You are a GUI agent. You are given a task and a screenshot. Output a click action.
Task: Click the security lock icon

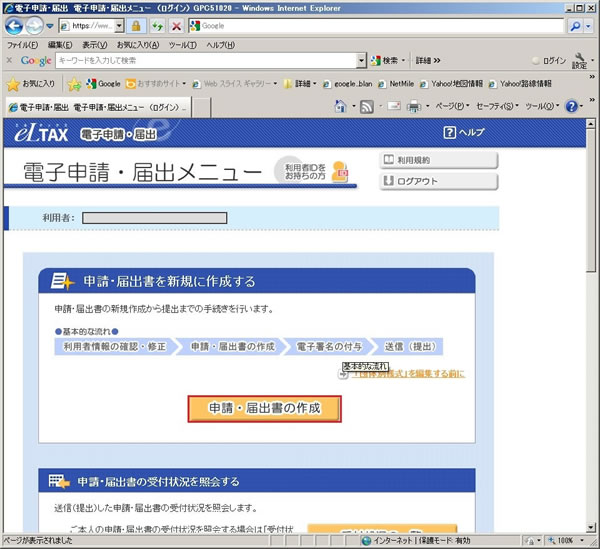(x=136, y=26)
